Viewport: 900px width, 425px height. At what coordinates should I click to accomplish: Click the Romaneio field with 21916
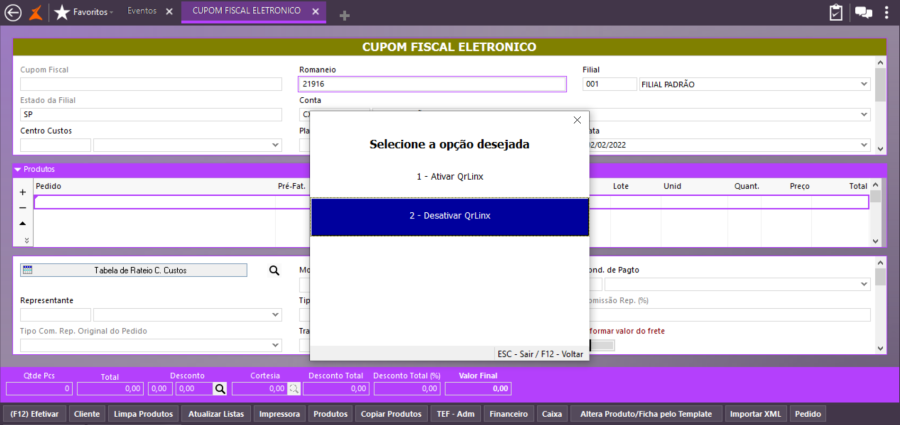432,84
